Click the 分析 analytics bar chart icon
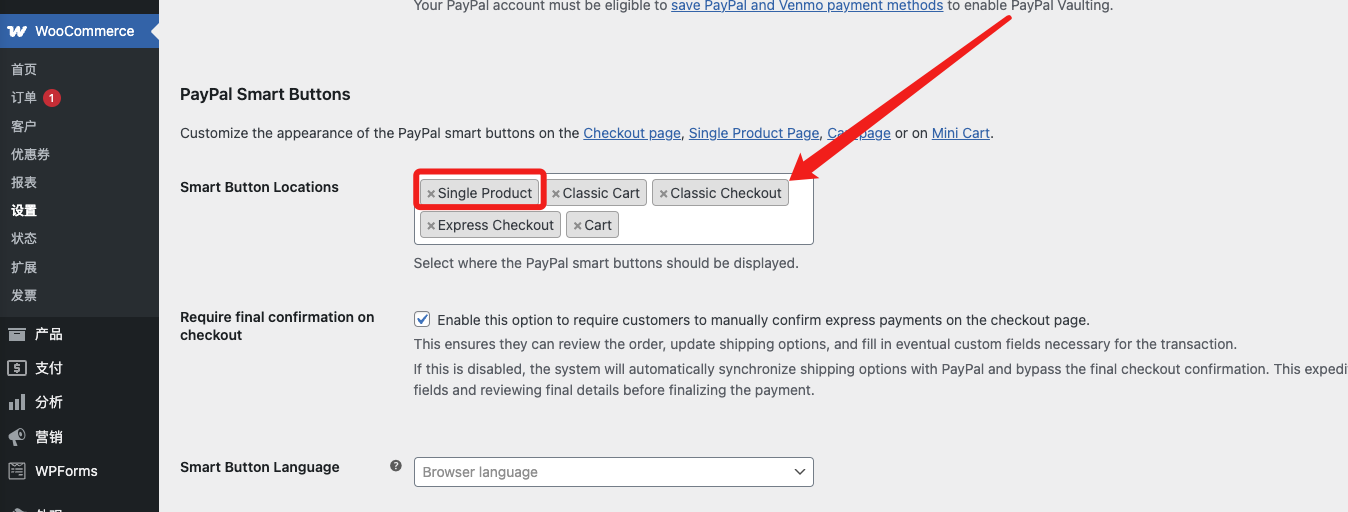The height and width of the screenshot is (512, 1348). (x=17, y=402)
